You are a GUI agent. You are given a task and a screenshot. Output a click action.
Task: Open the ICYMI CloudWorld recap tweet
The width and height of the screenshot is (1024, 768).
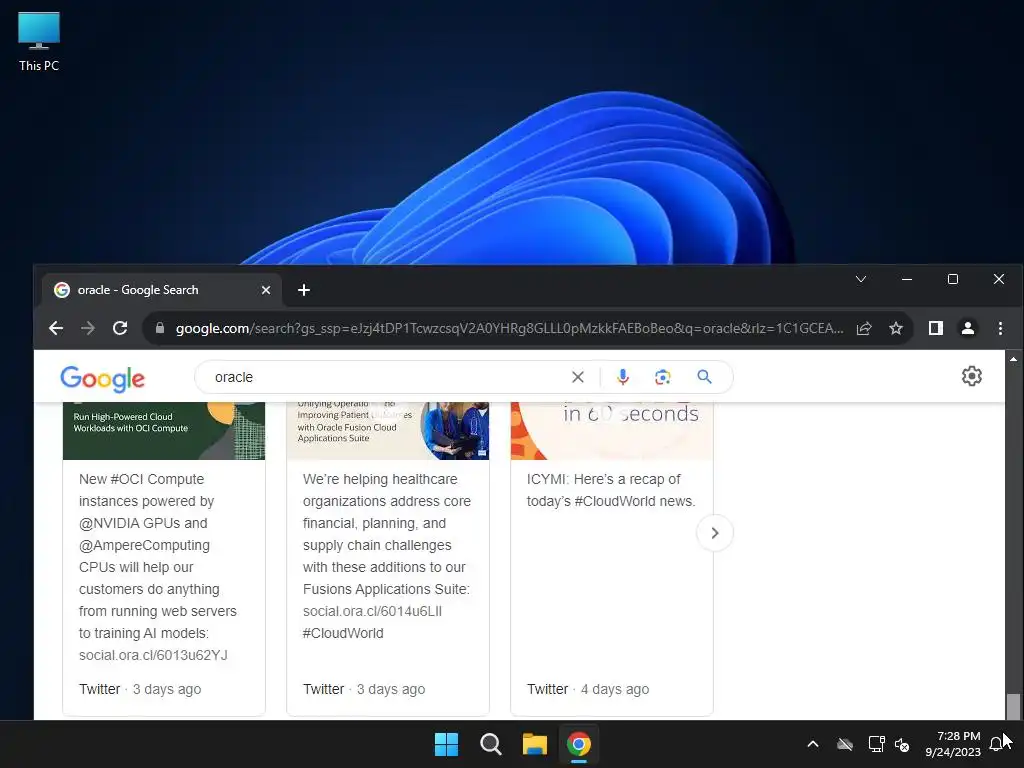click(611, 490)
